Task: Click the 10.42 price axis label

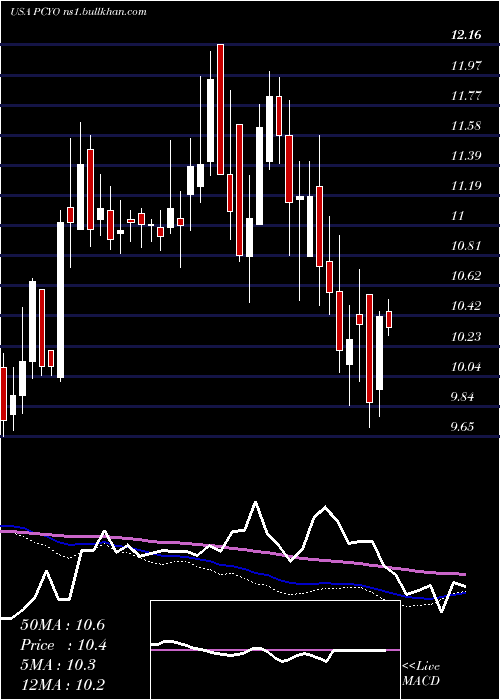Action: pos(466,306)
